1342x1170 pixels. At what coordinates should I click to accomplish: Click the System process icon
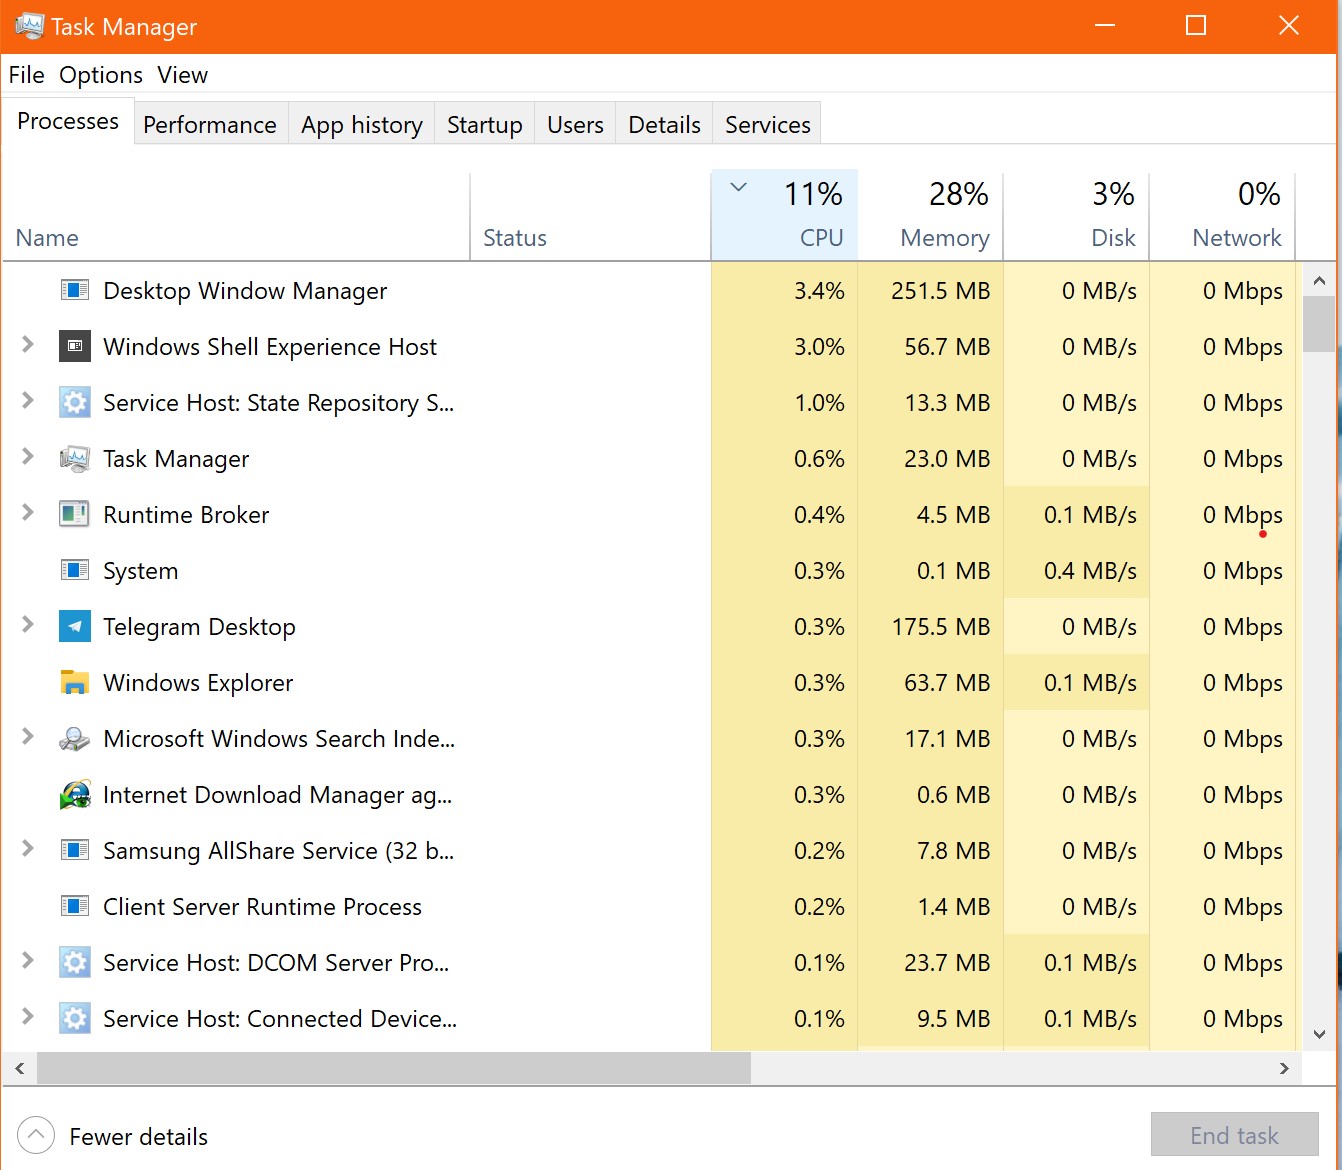[x=75, y=571]
